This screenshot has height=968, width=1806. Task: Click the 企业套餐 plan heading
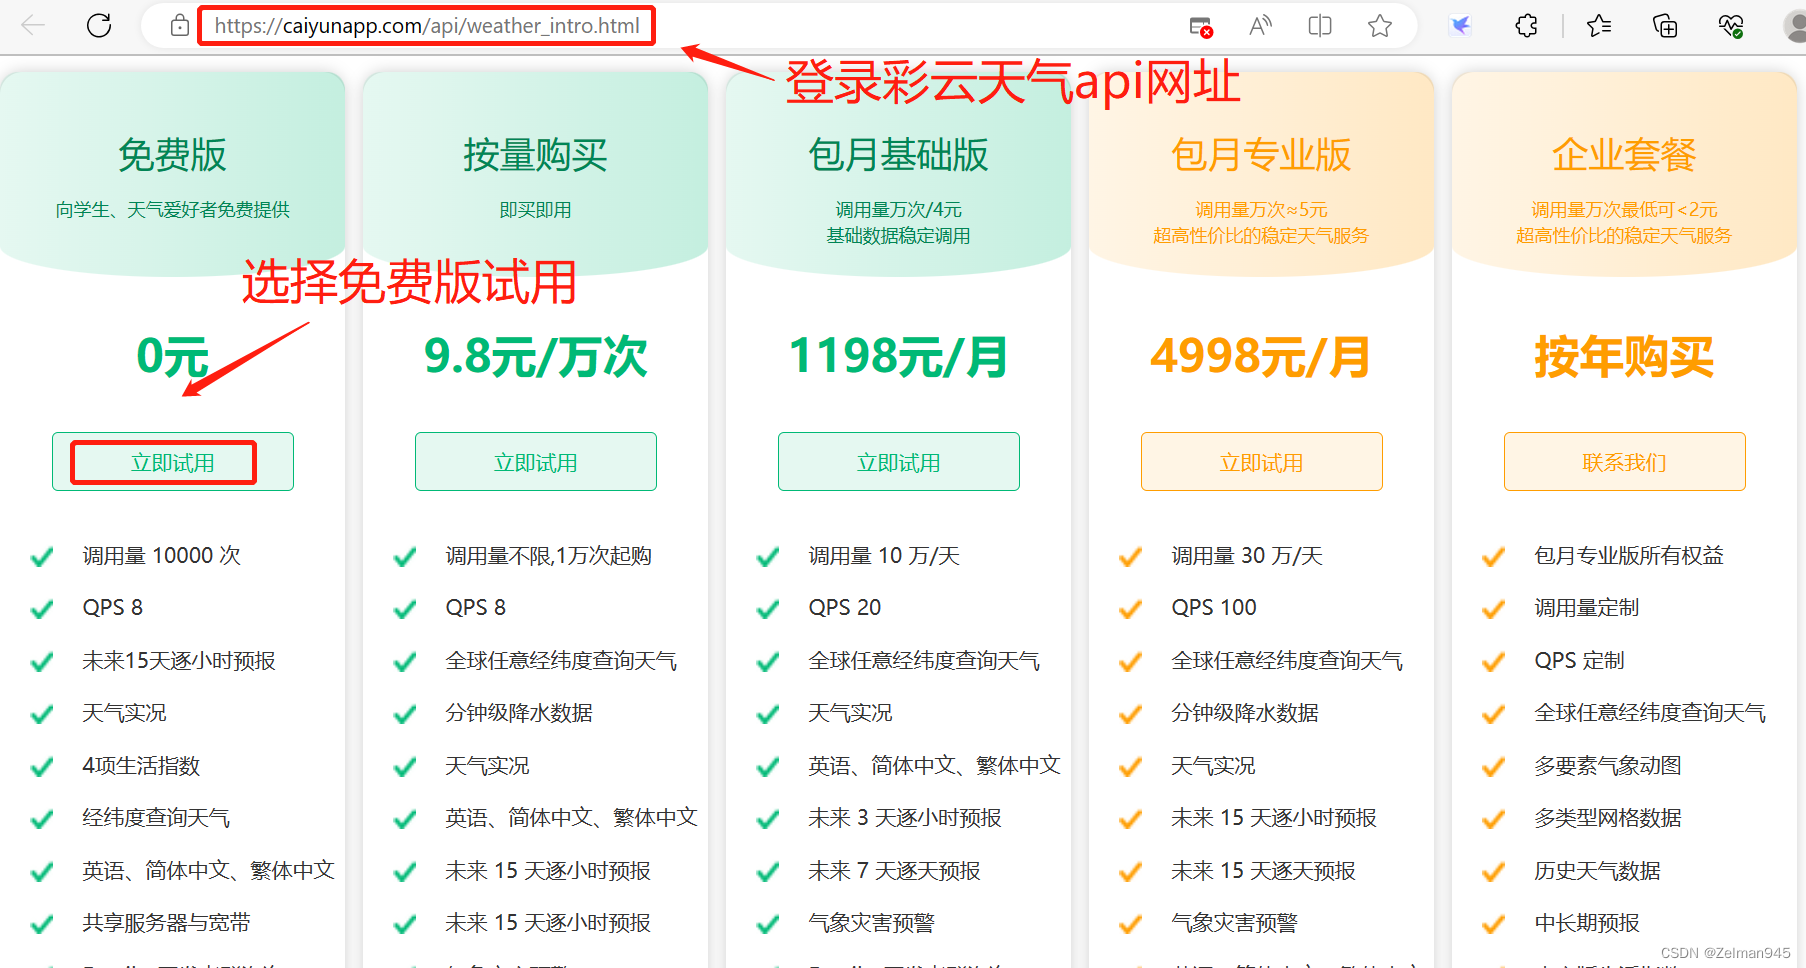pyautogui.click(x=1625, y=155)
